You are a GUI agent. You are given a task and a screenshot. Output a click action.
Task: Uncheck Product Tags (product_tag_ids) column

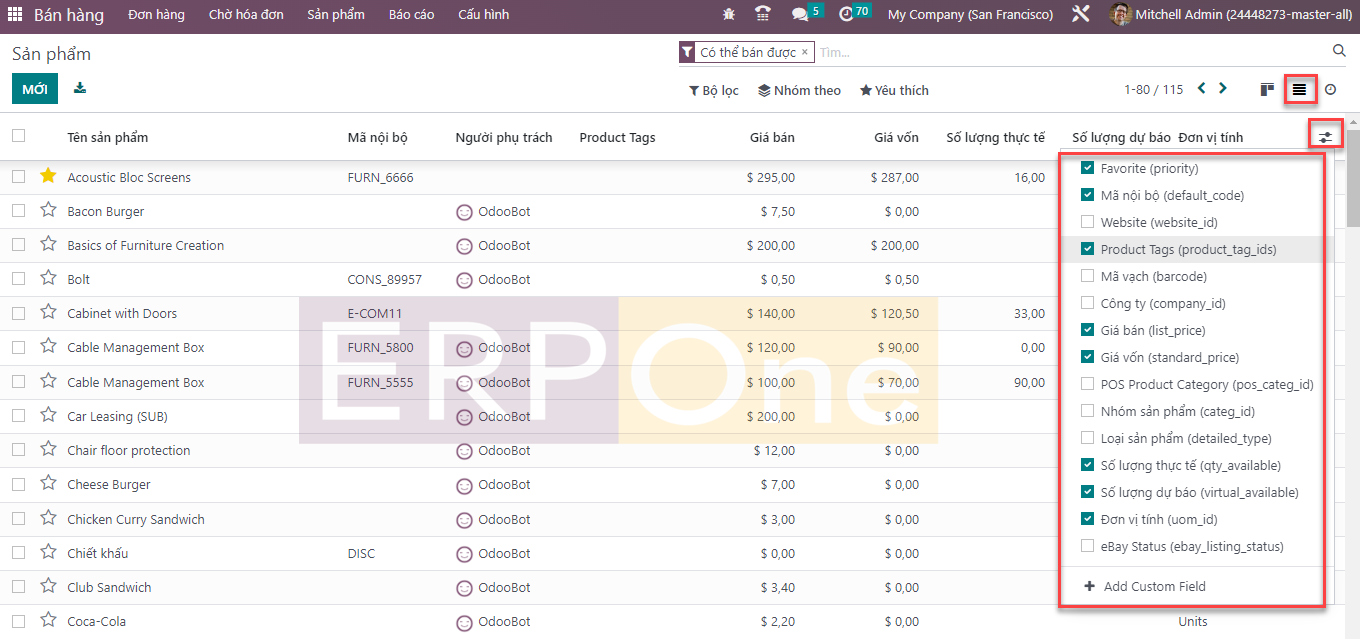pyautogui.click(x=1088, y=249)
